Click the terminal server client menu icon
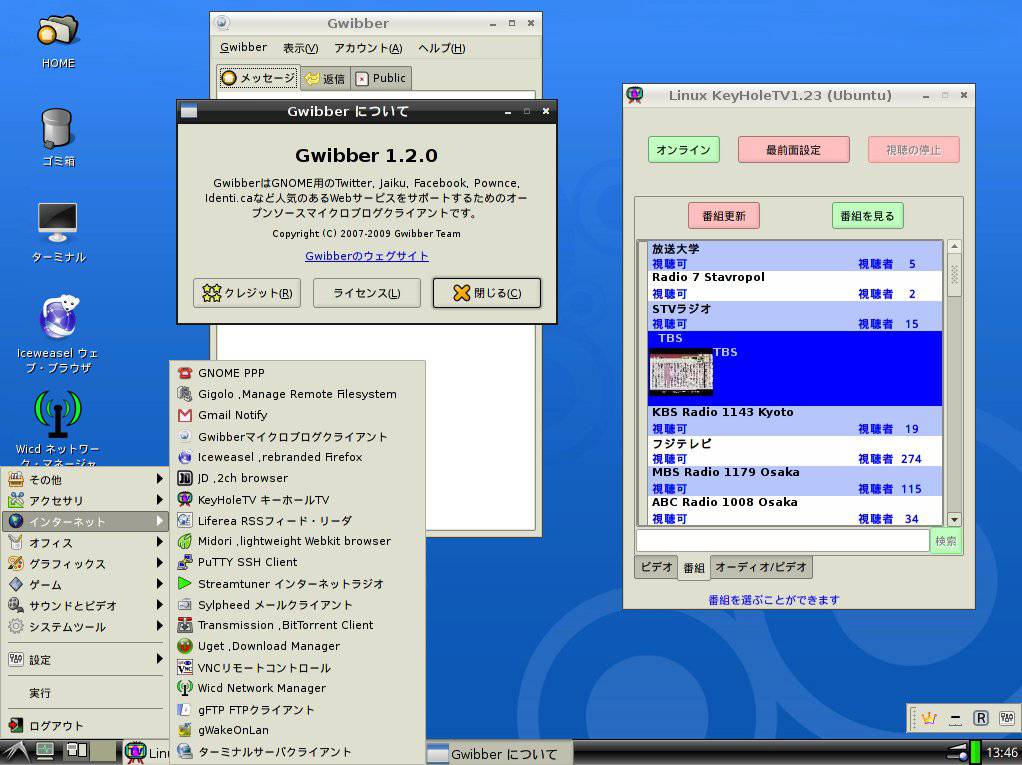This screenshot has height=765, width=1022. coord(185,751)
